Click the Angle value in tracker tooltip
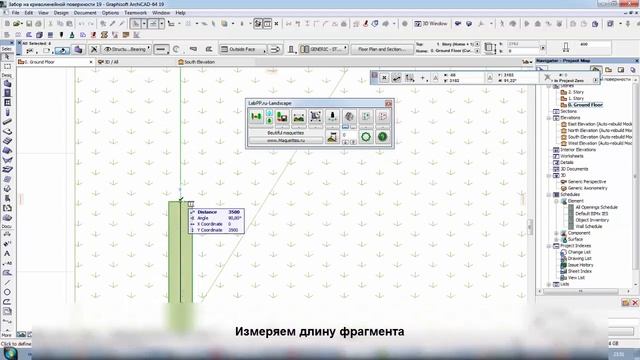Viewport: 640px width, 360px height. click(x=235, y=218)
